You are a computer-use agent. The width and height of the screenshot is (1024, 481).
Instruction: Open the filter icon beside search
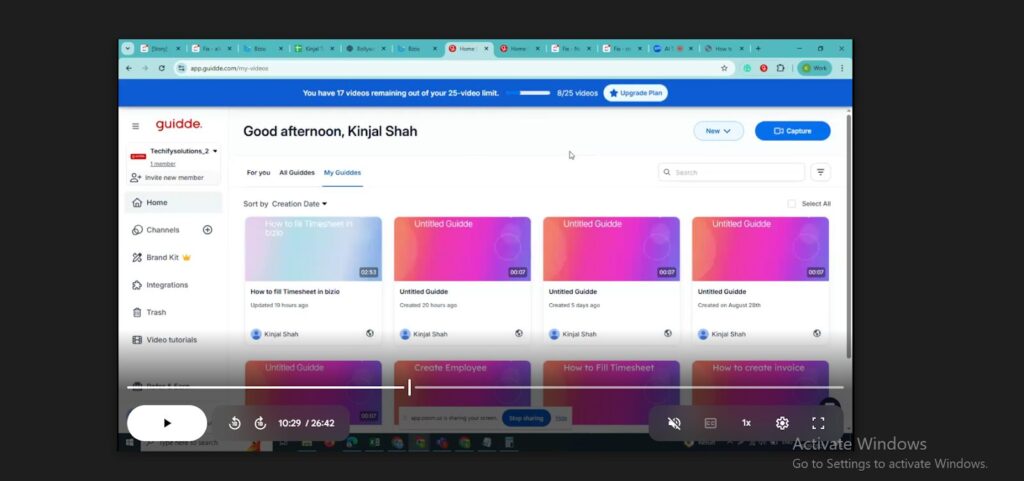coord(820,172)
